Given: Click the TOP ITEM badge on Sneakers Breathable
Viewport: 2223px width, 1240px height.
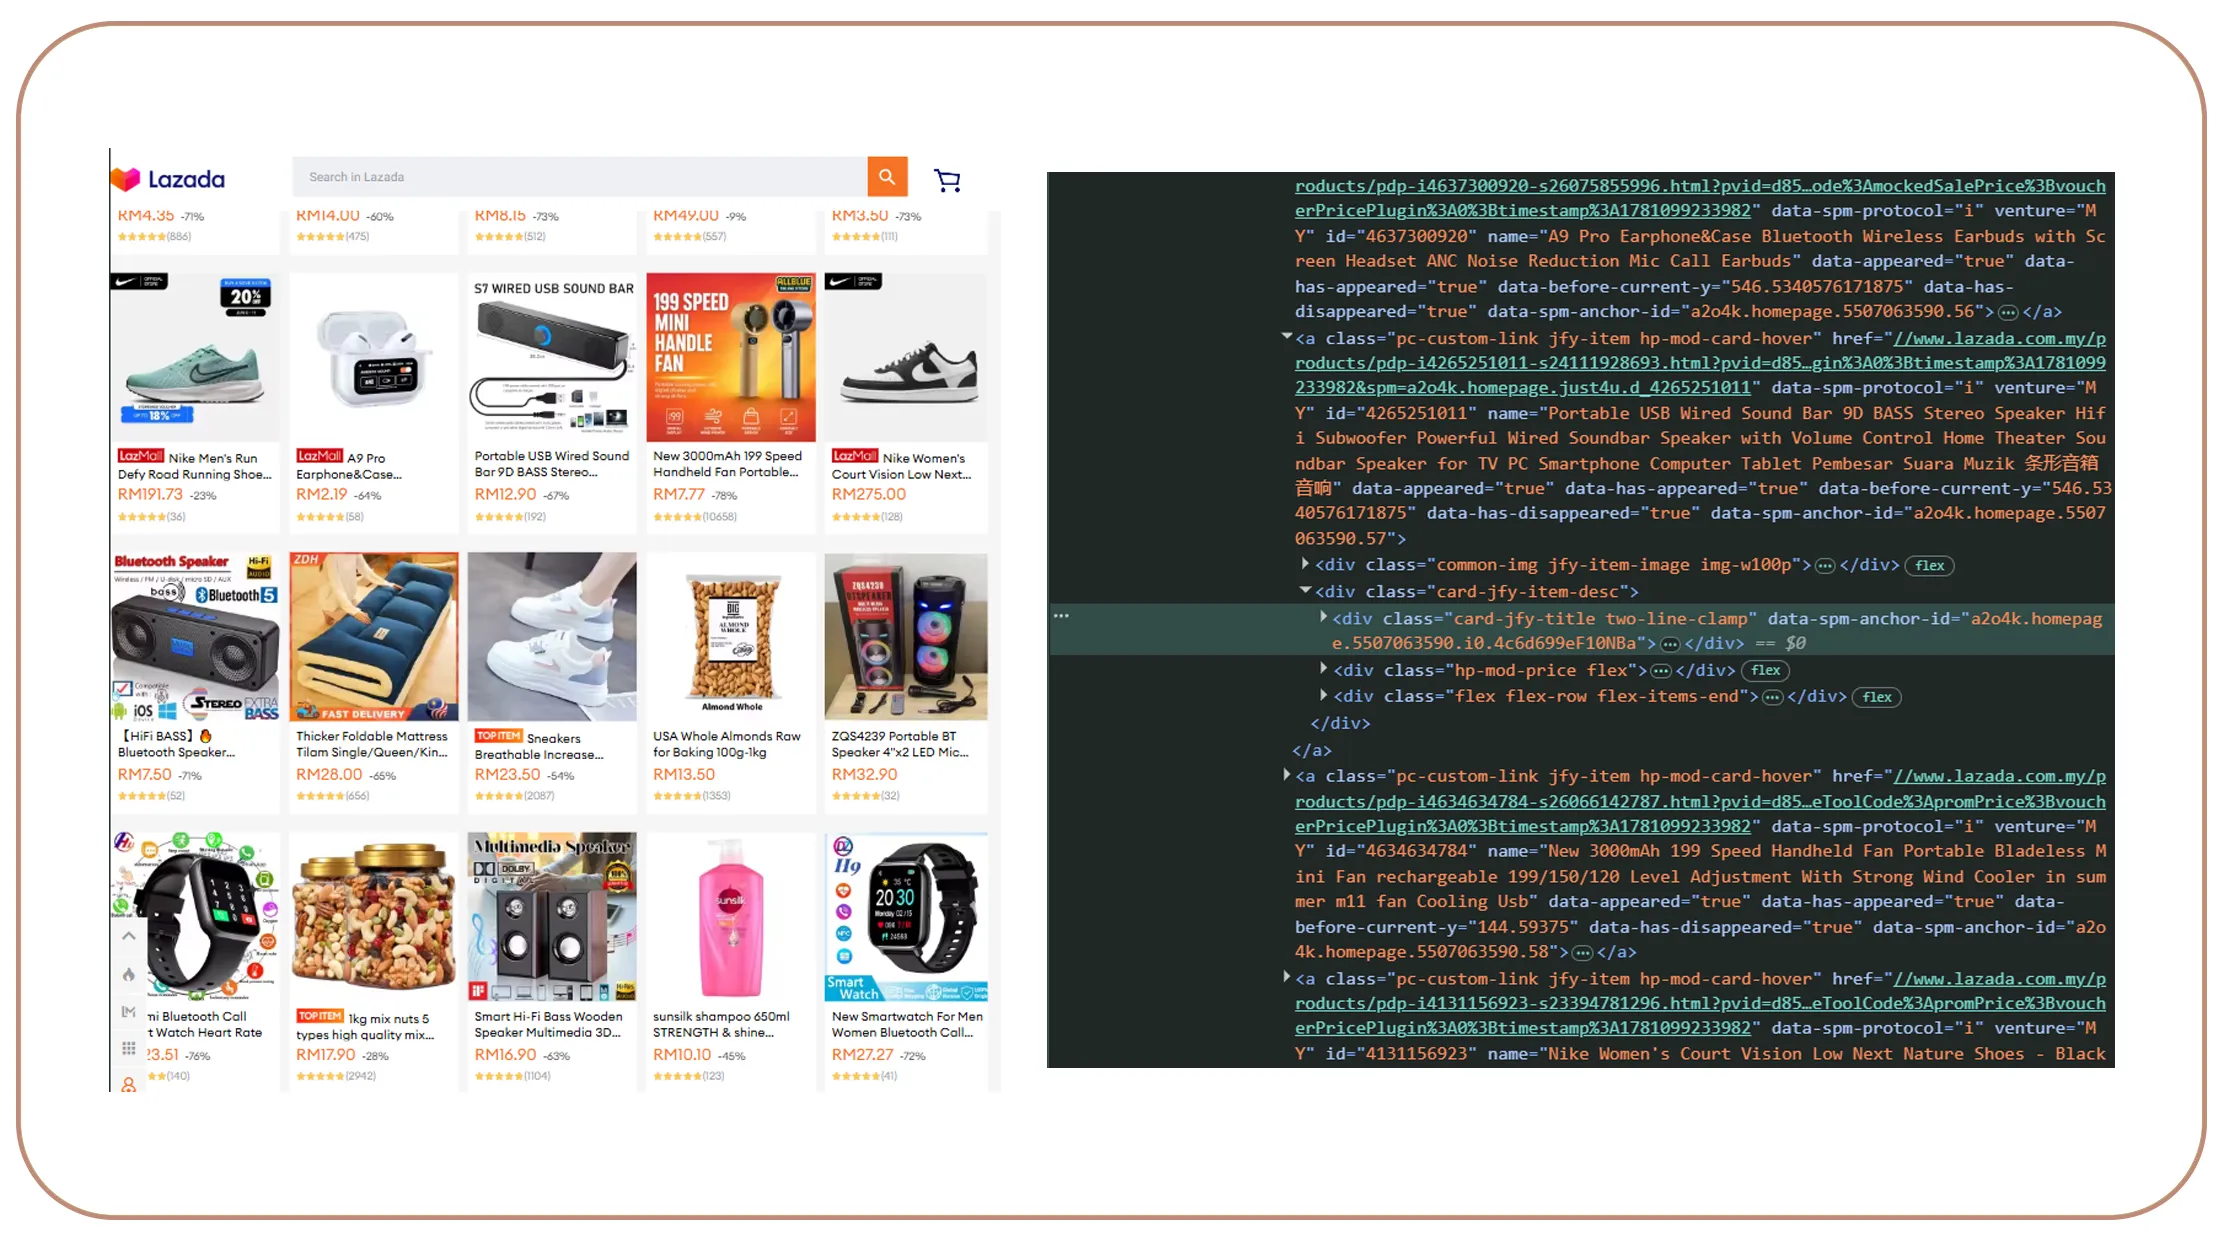Looking at the screenshot, I should point(499,736).
